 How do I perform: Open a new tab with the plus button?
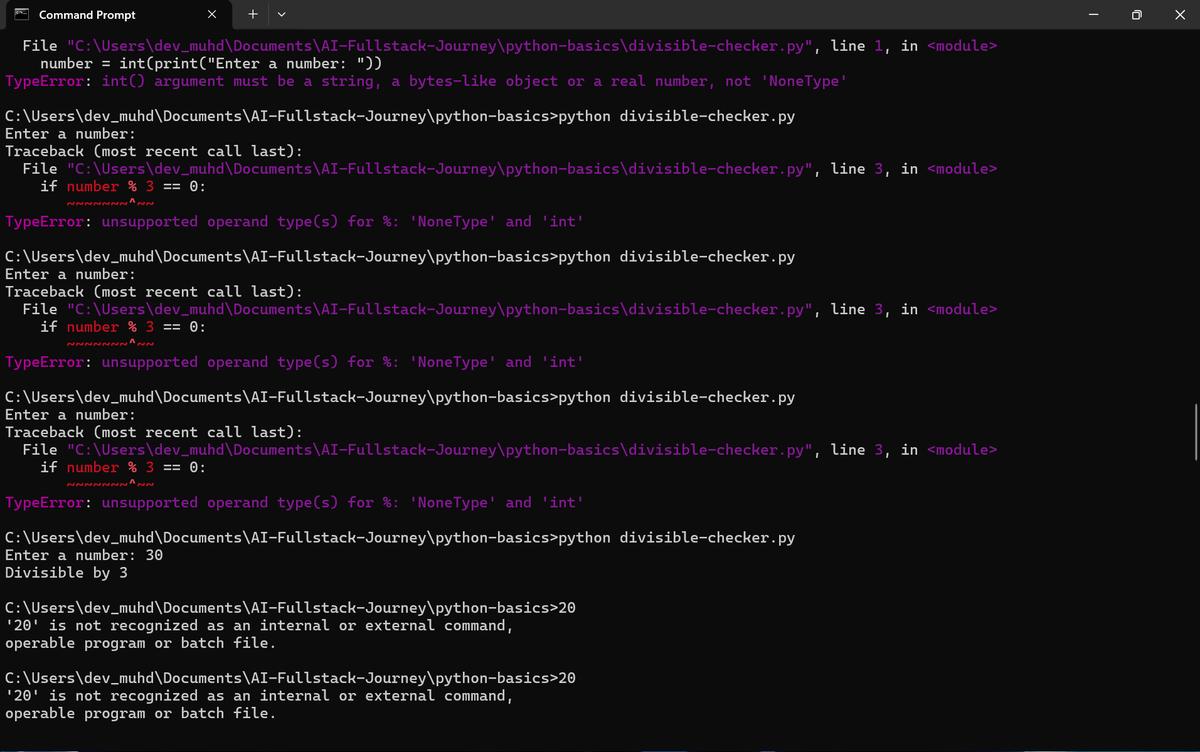click(x=252, y=15)
